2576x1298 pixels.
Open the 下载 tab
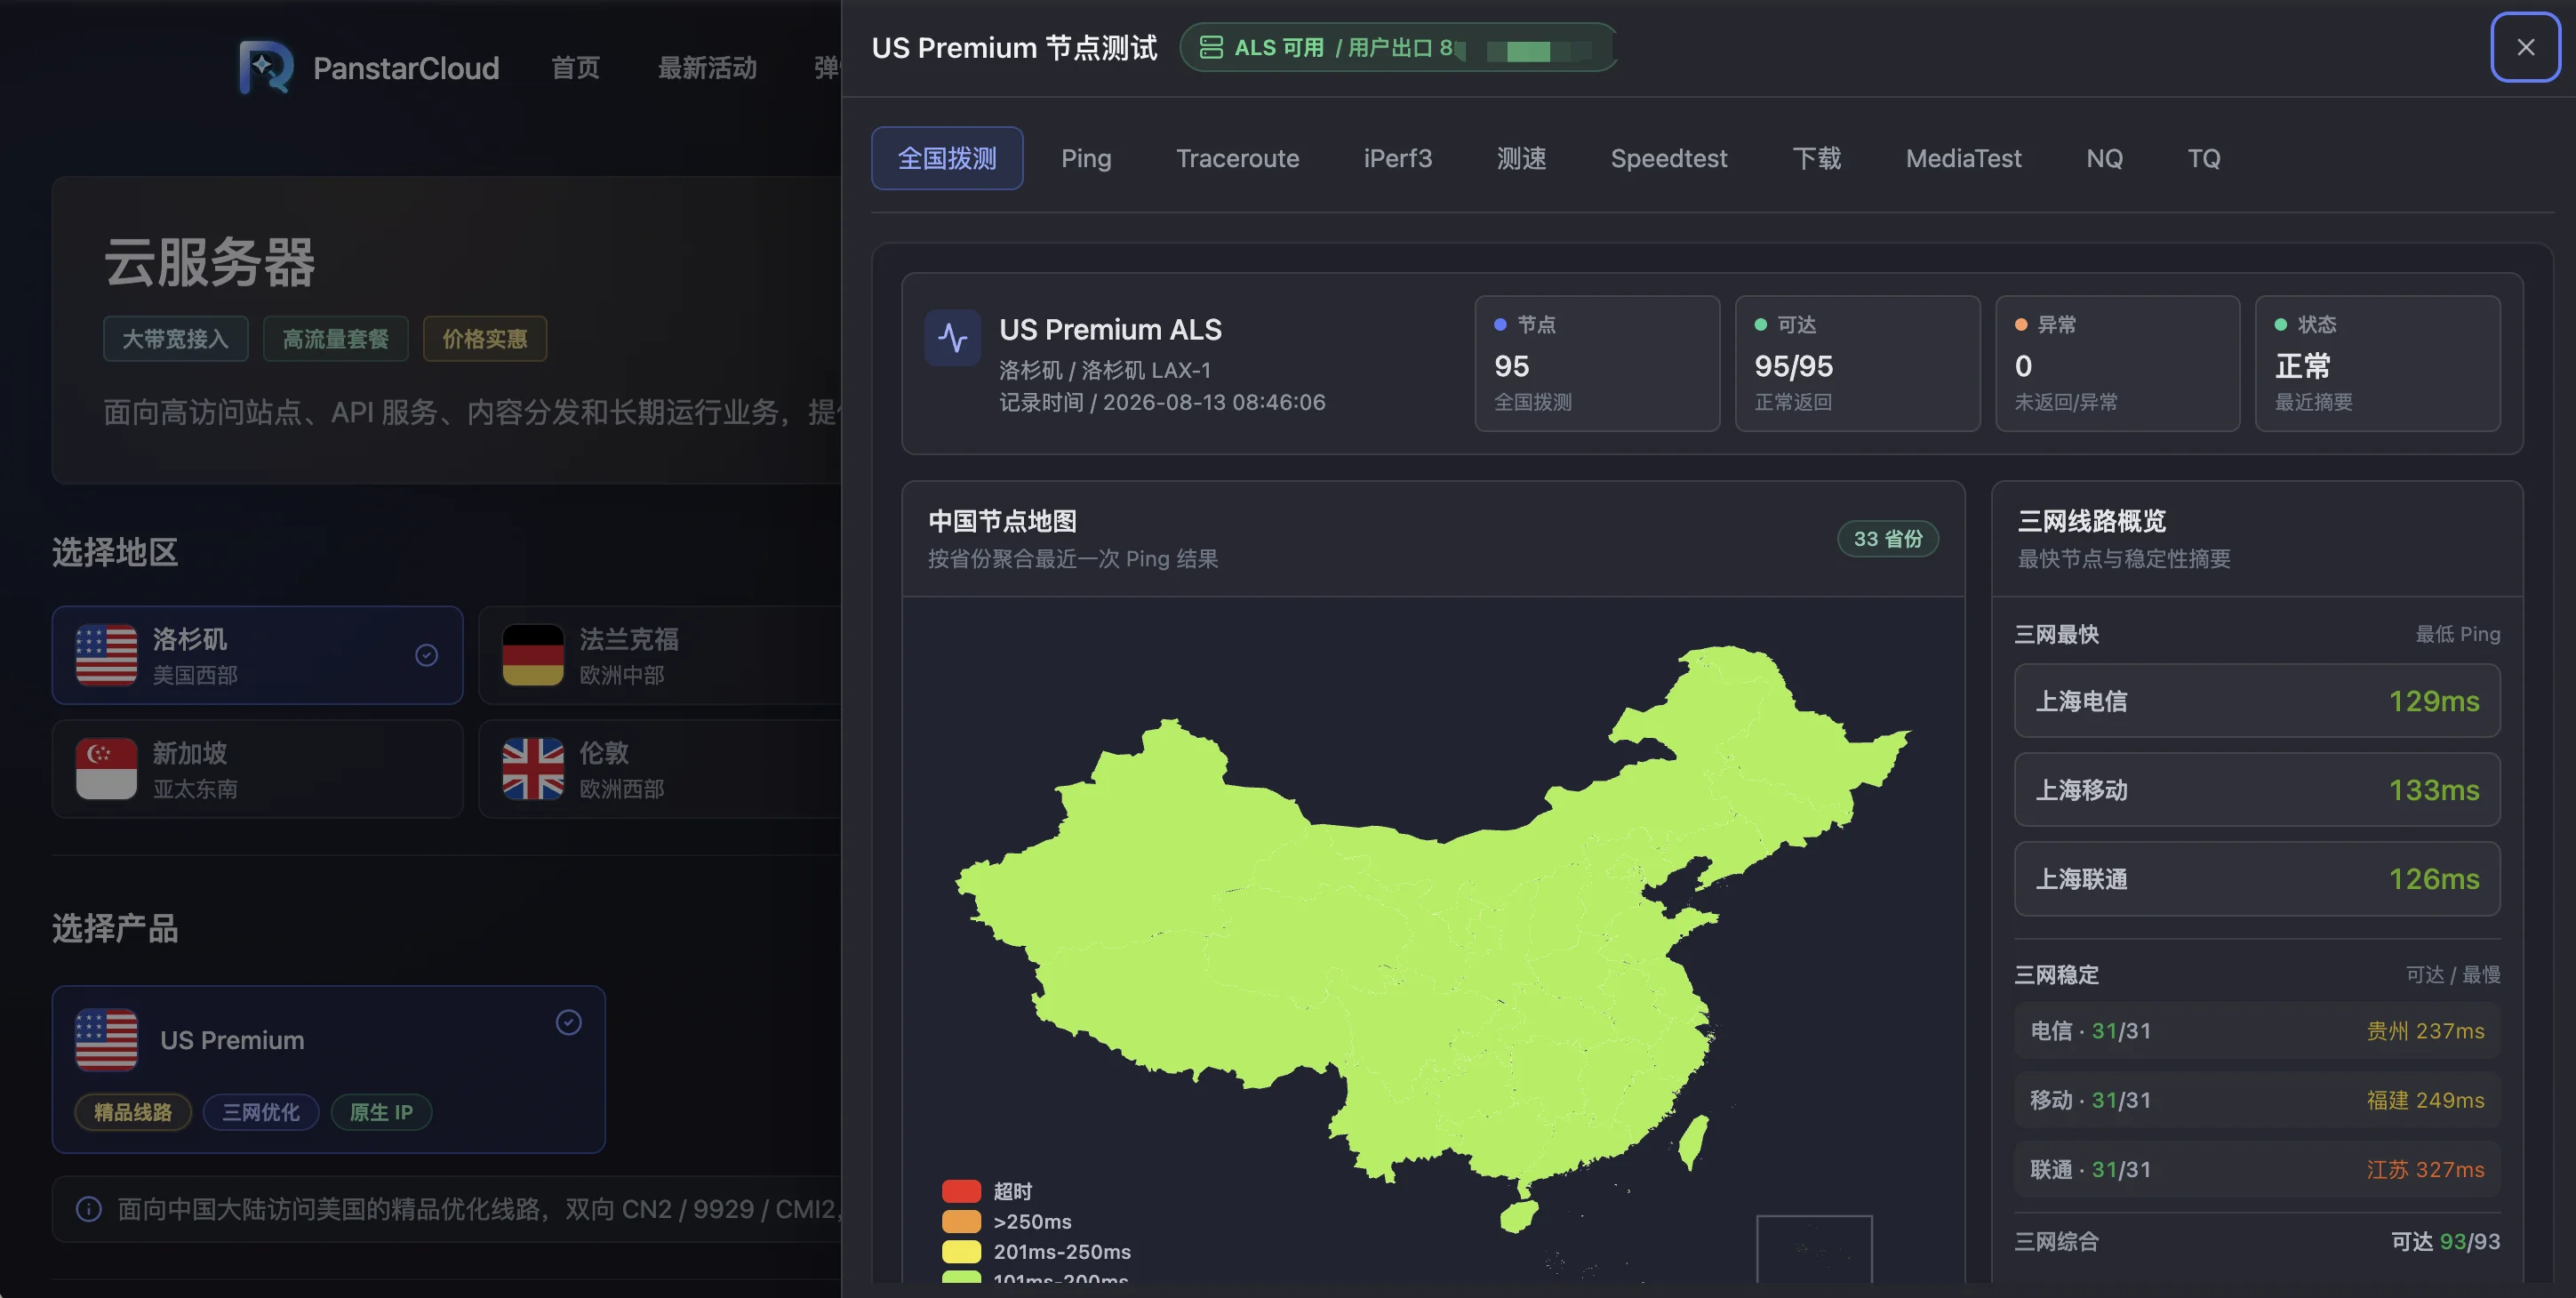1816,158
